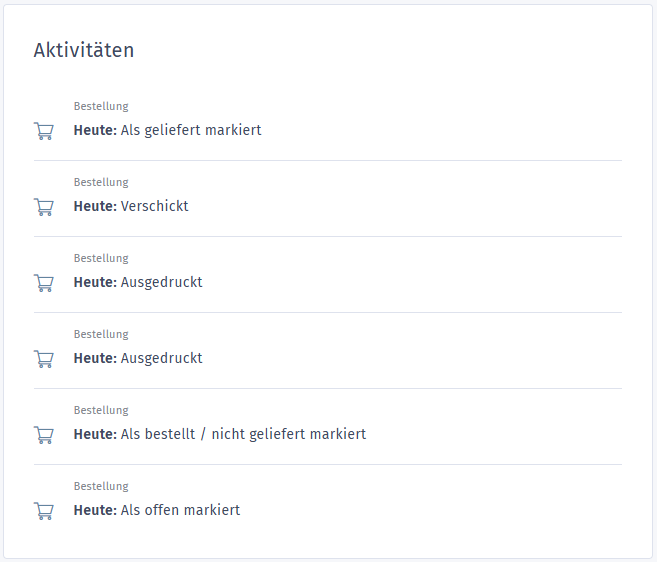Open "Als bestellt / nicht geliefert markiert" activity
657x562 pixels.
(x=243, y=434)
